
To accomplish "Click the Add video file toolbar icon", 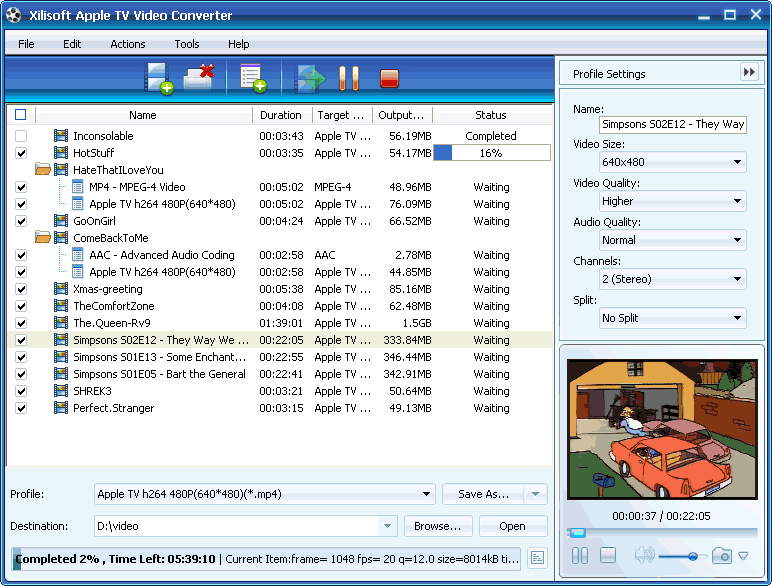I will point(158,78).
